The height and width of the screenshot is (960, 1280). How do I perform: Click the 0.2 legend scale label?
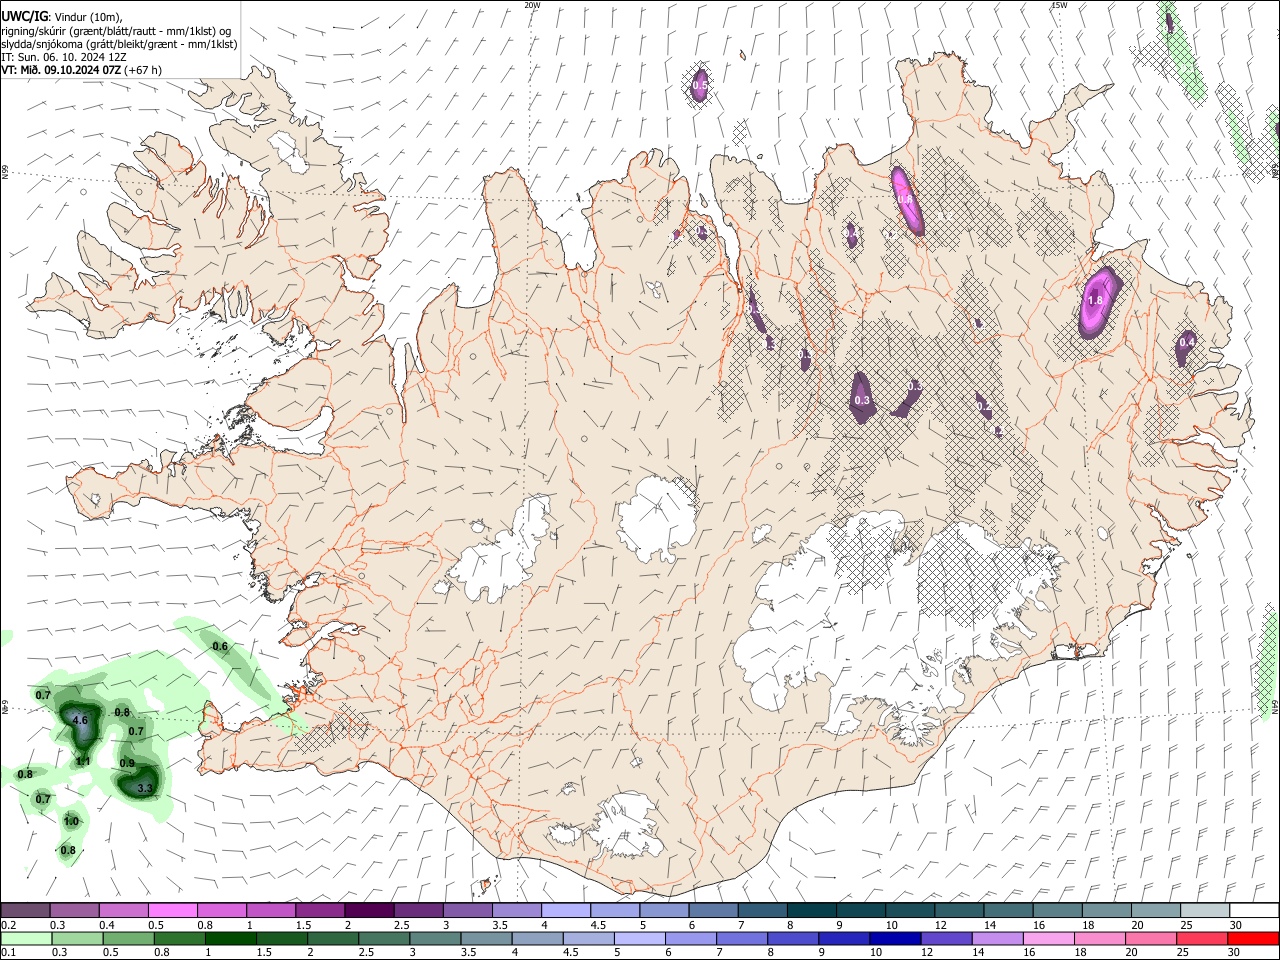coord(8,925)
